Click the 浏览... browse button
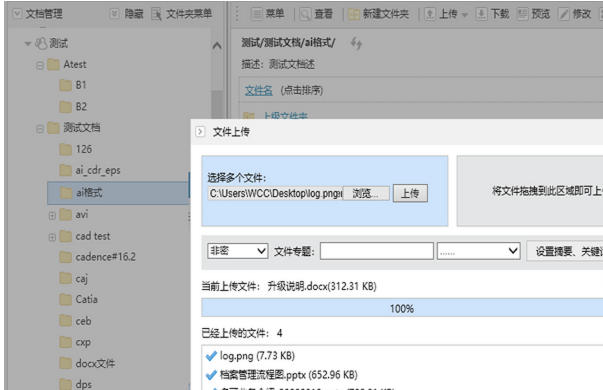This screenshot has height=390, width=603. click(x=366, y=193)
